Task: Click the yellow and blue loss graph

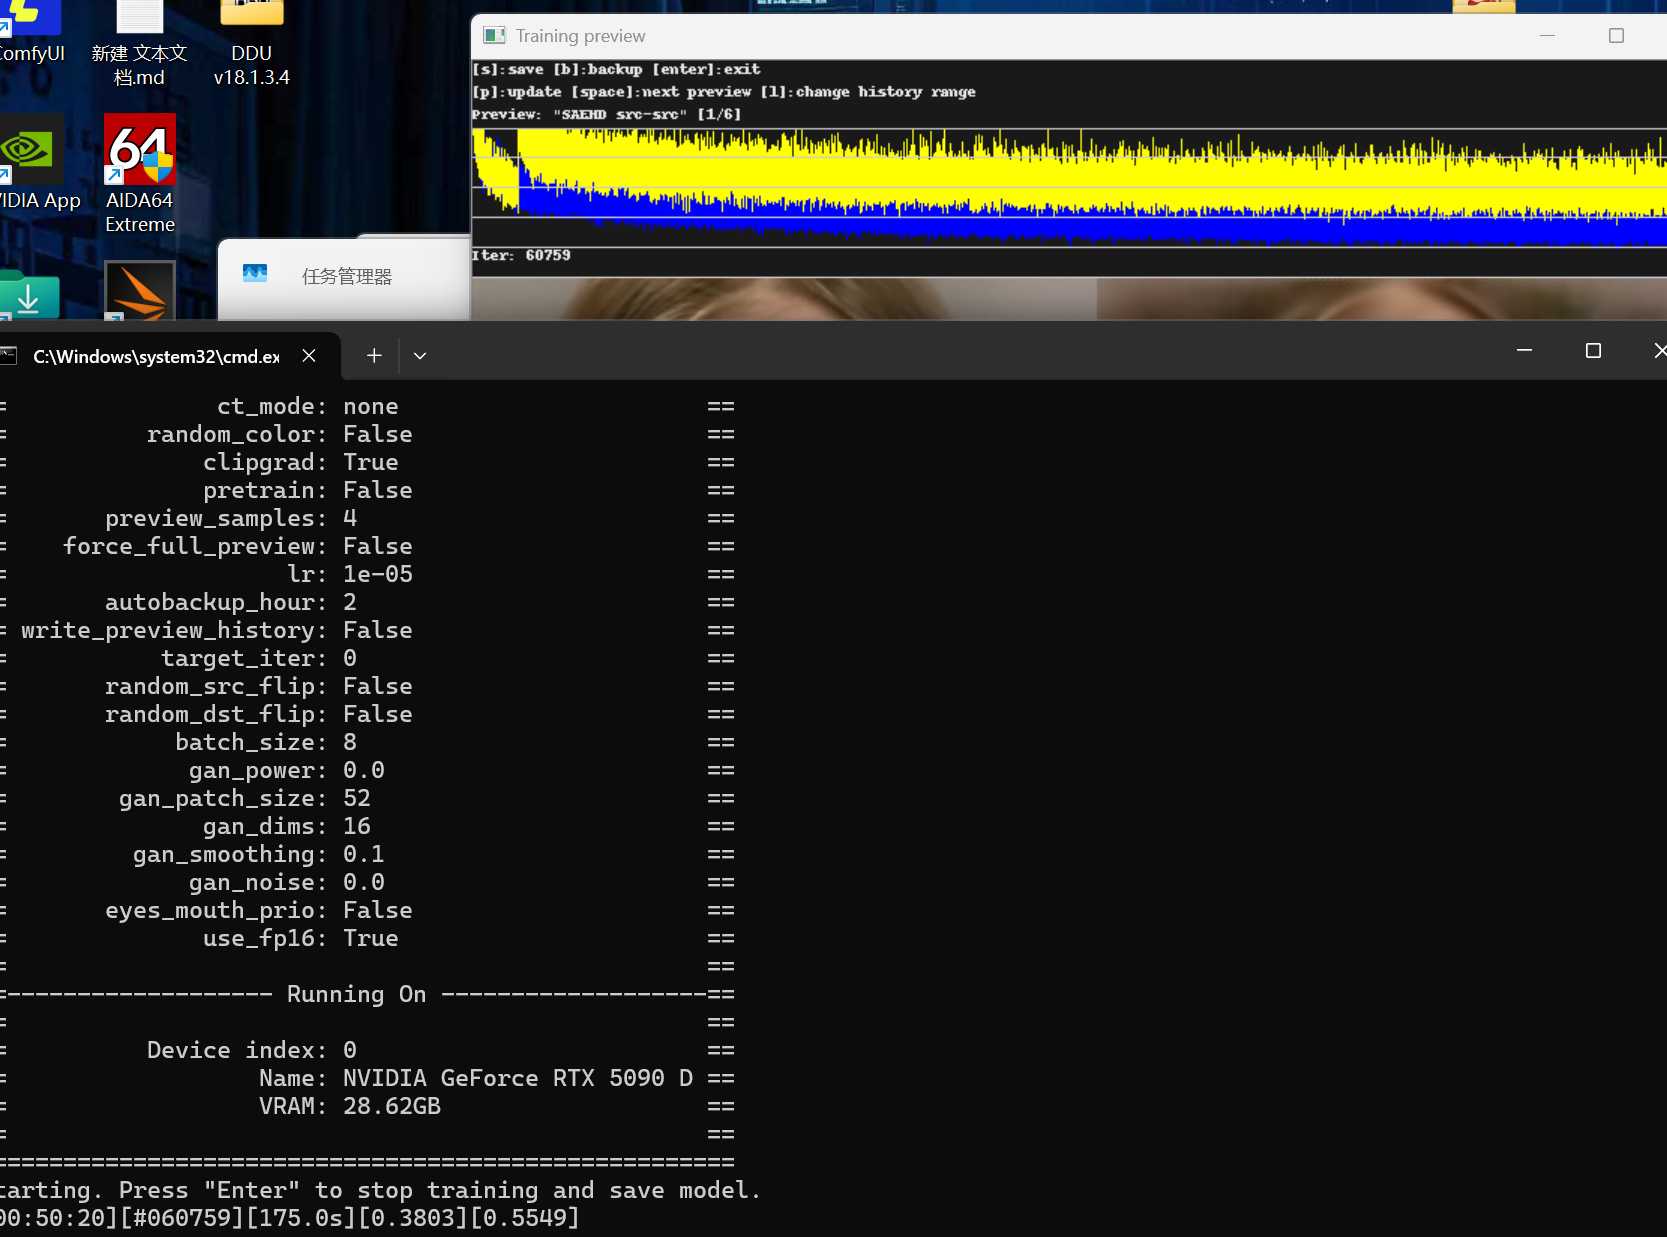Action: pos(1068,187)
